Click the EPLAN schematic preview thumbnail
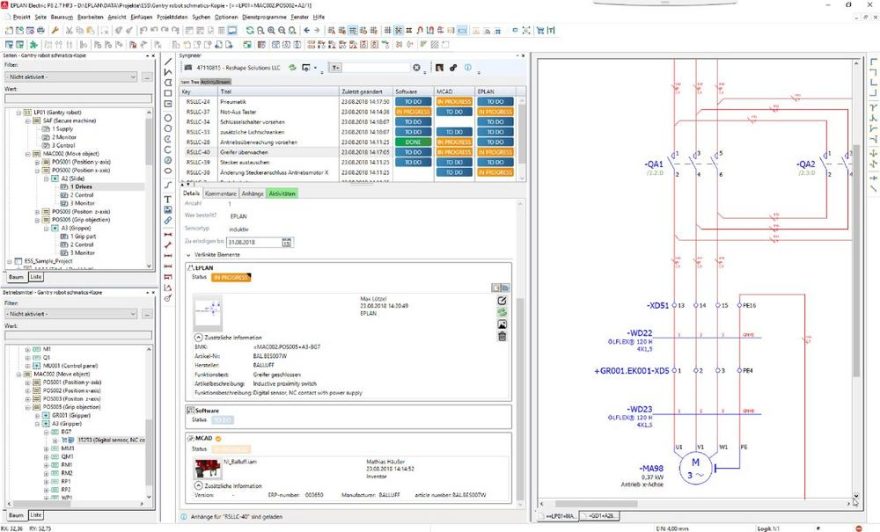880x532 pixels. pos(208,312)
